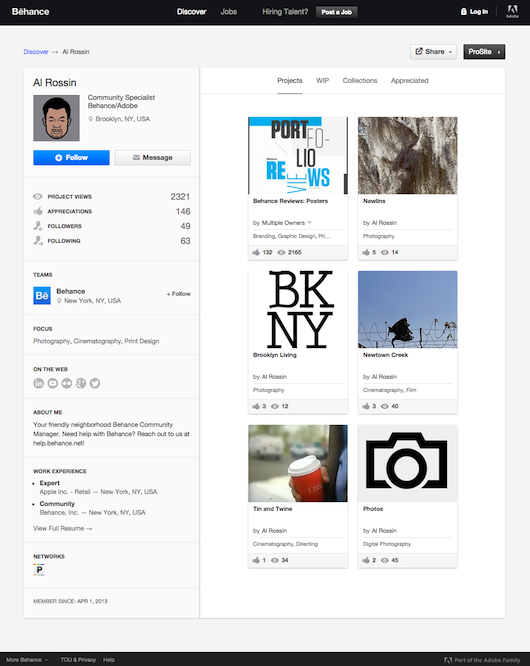Open the YouTube profile icon
530x666 pixels.
[x=53, y=383]
